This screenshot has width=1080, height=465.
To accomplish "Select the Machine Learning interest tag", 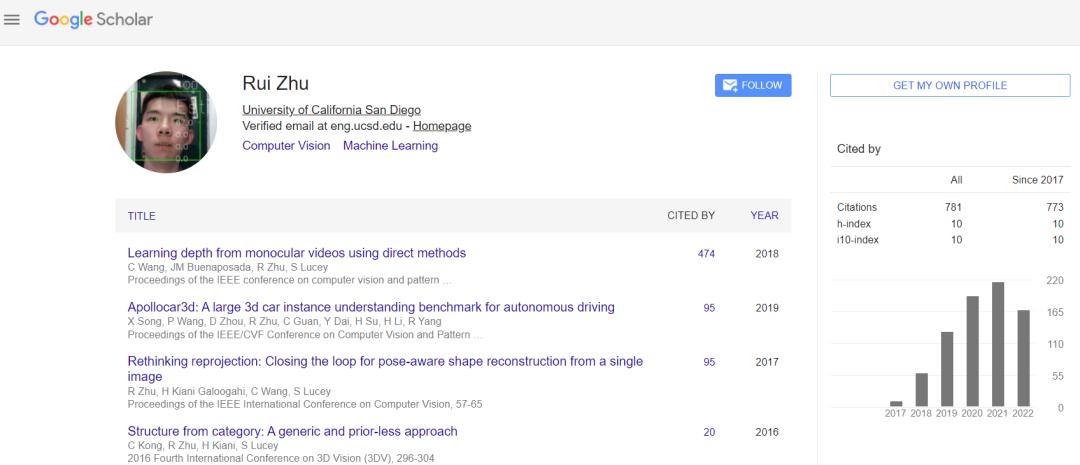I will [390, 146].
